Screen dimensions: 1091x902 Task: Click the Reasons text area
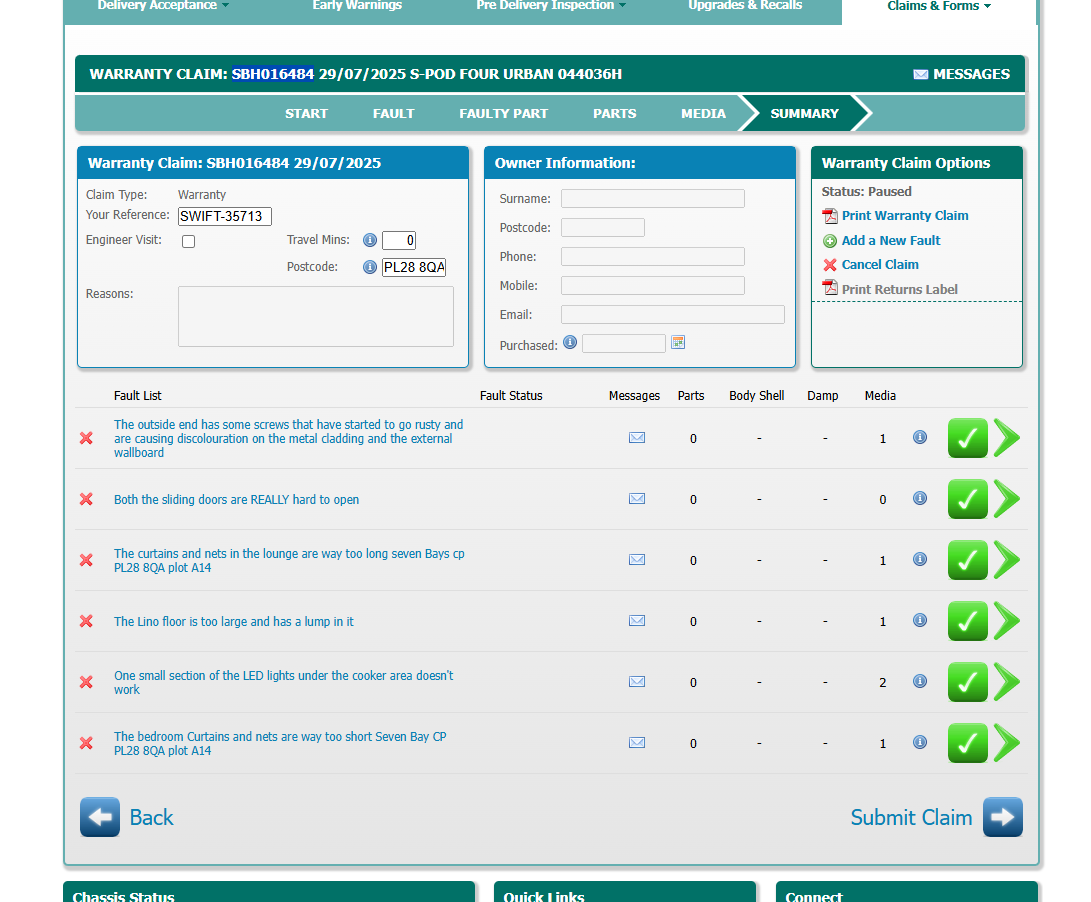(x=316, y=317)
